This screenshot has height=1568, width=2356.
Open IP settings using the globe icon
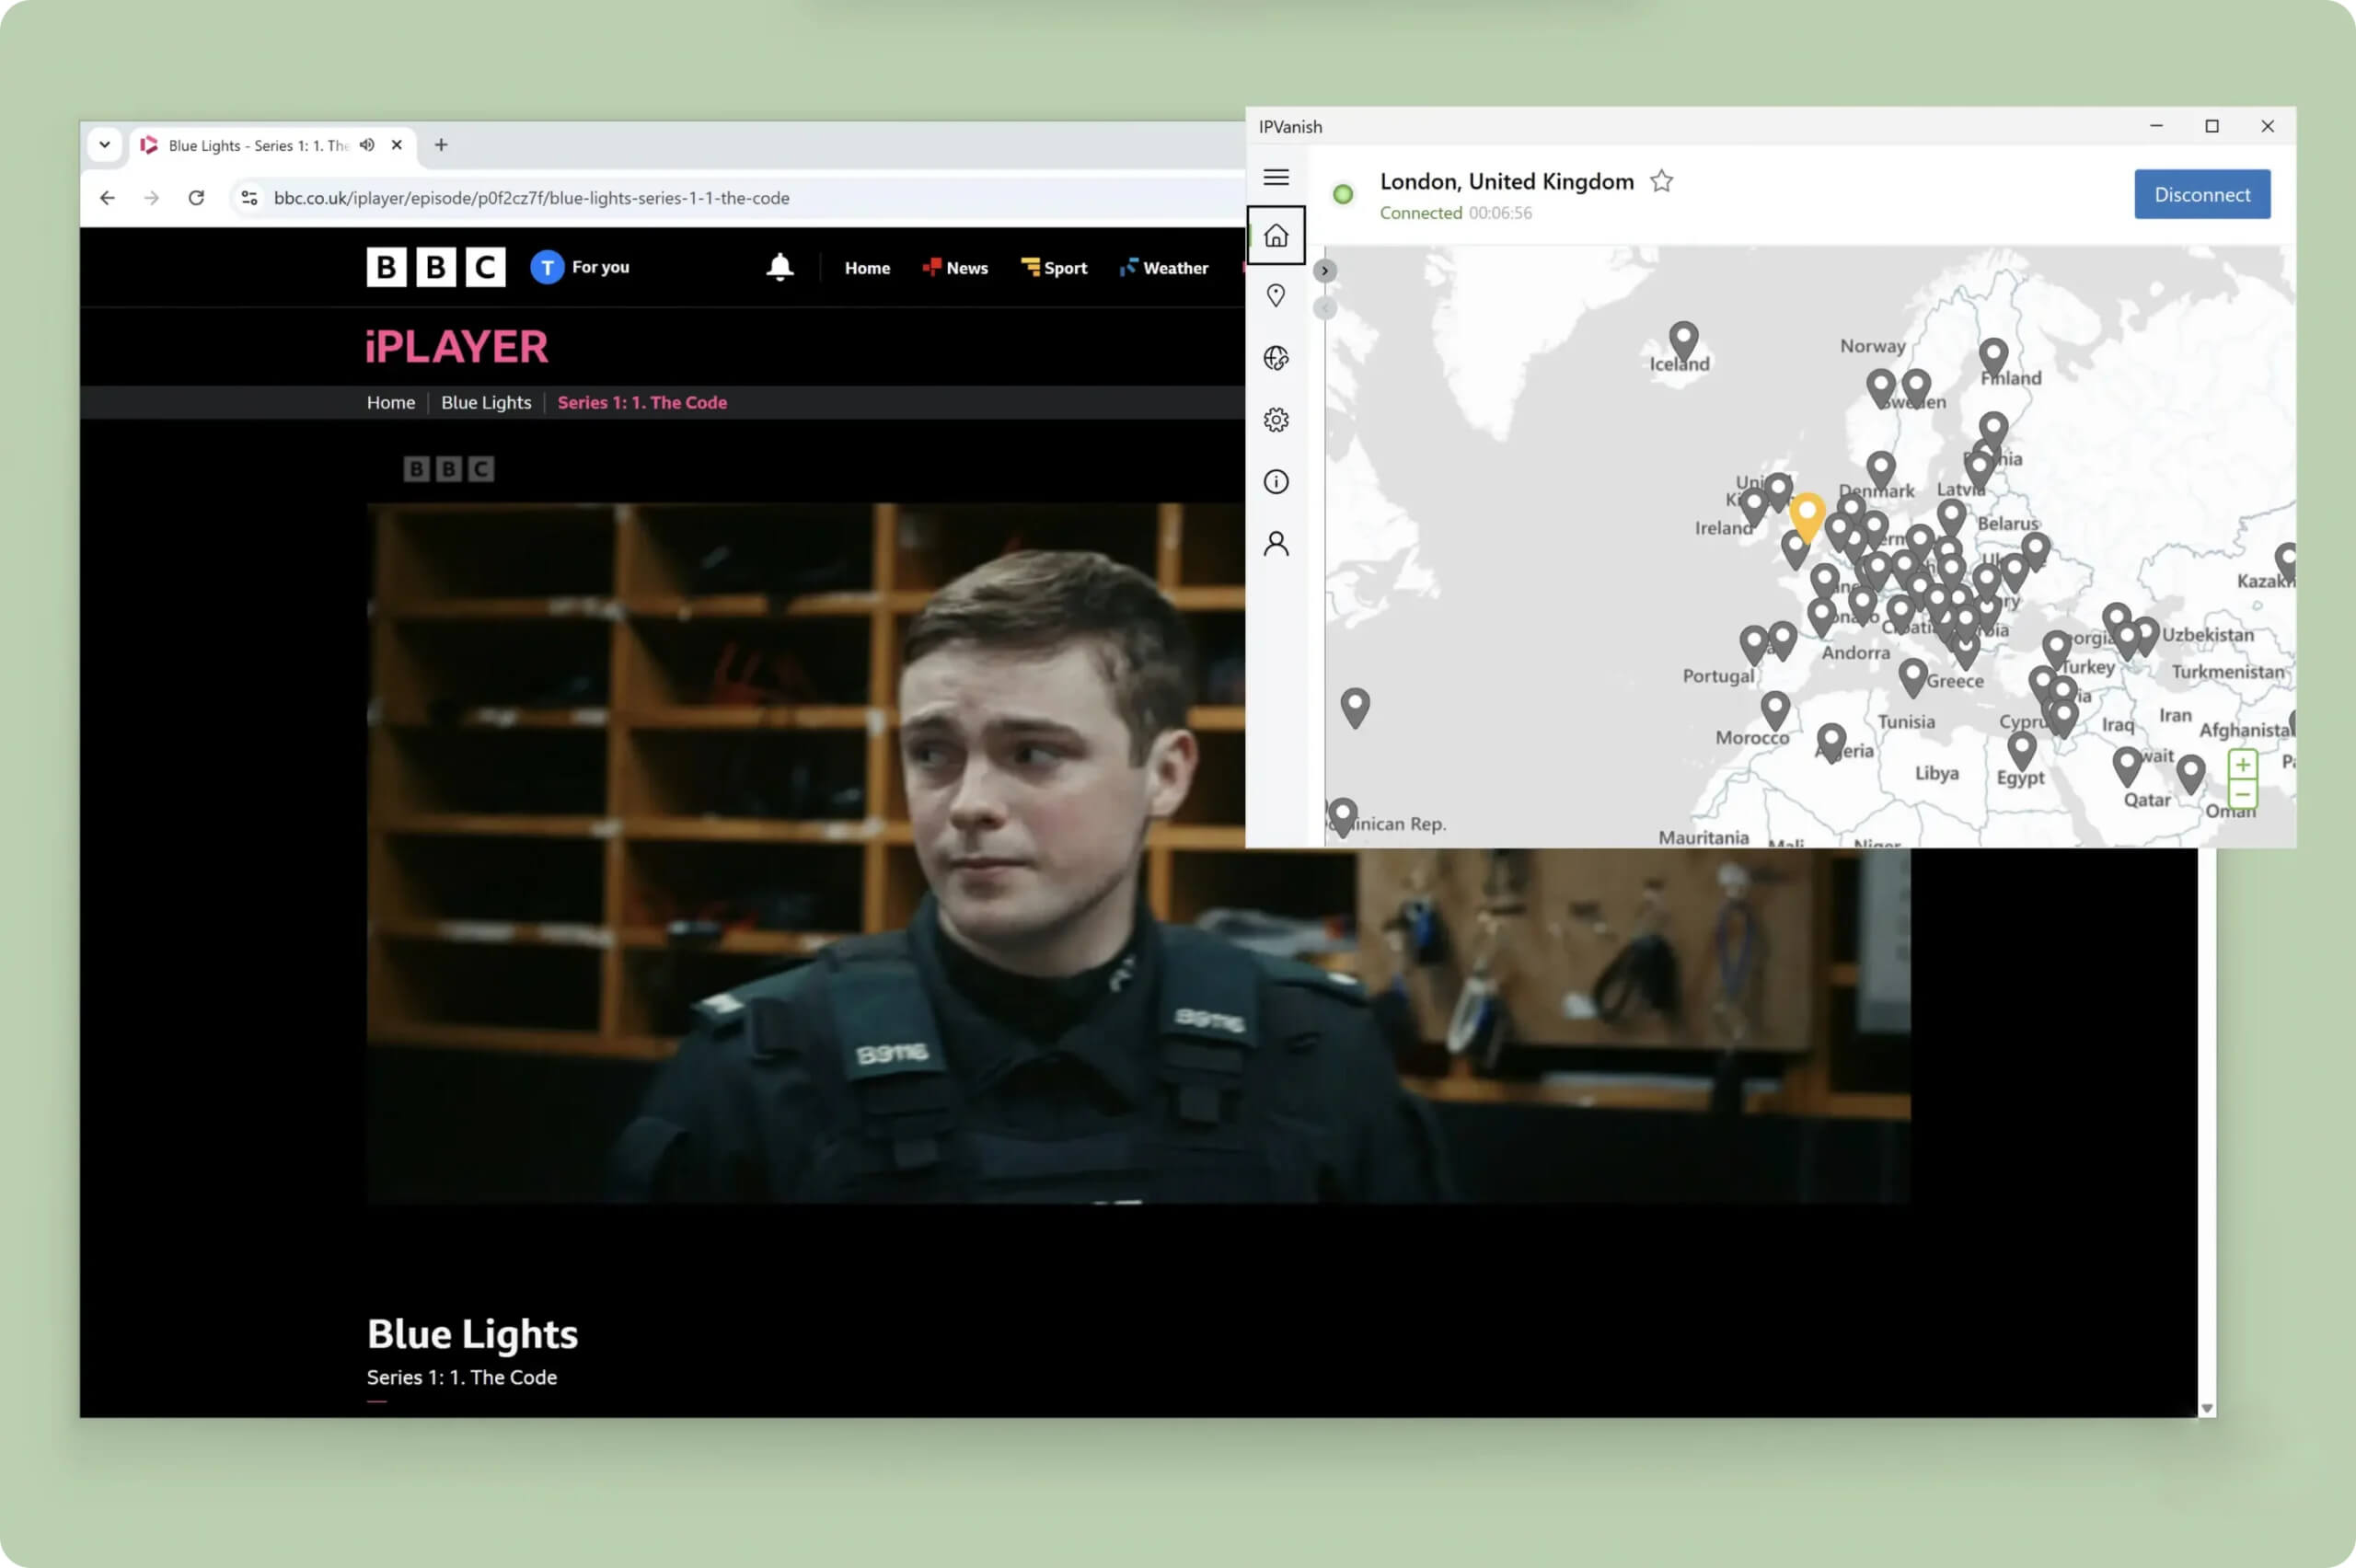[1276, 357]
